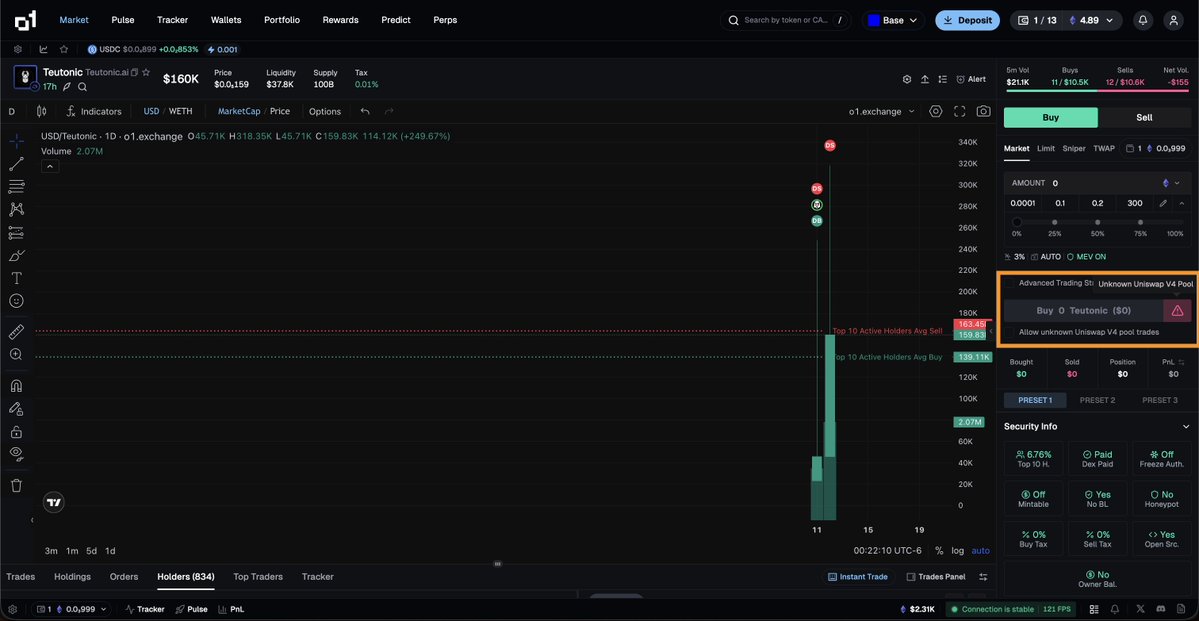The width and height of the screenshot is (1199, 621).
Task: Select the ruler measure tool
Action: coord(16,332)
